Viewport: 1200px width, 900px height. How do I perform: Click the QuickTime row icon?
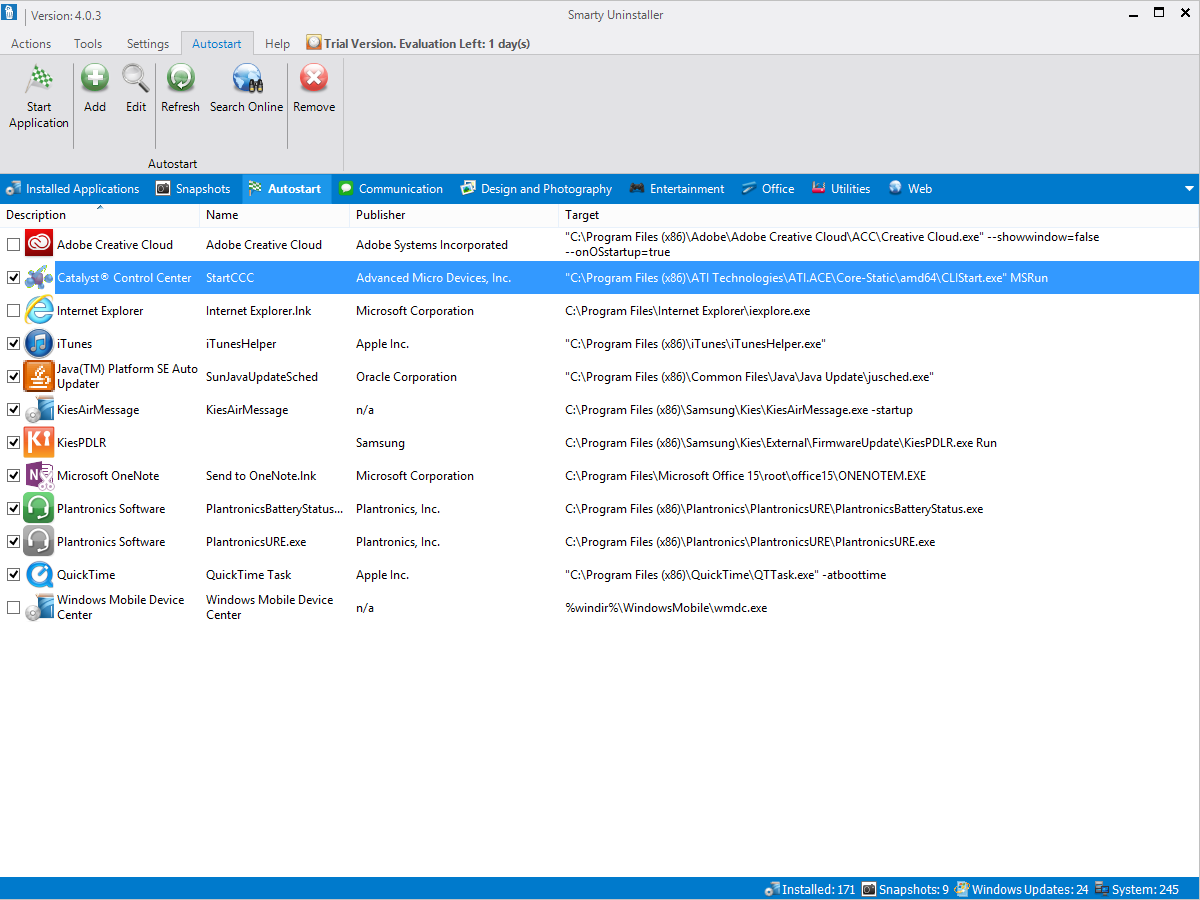tap(39, 575)
